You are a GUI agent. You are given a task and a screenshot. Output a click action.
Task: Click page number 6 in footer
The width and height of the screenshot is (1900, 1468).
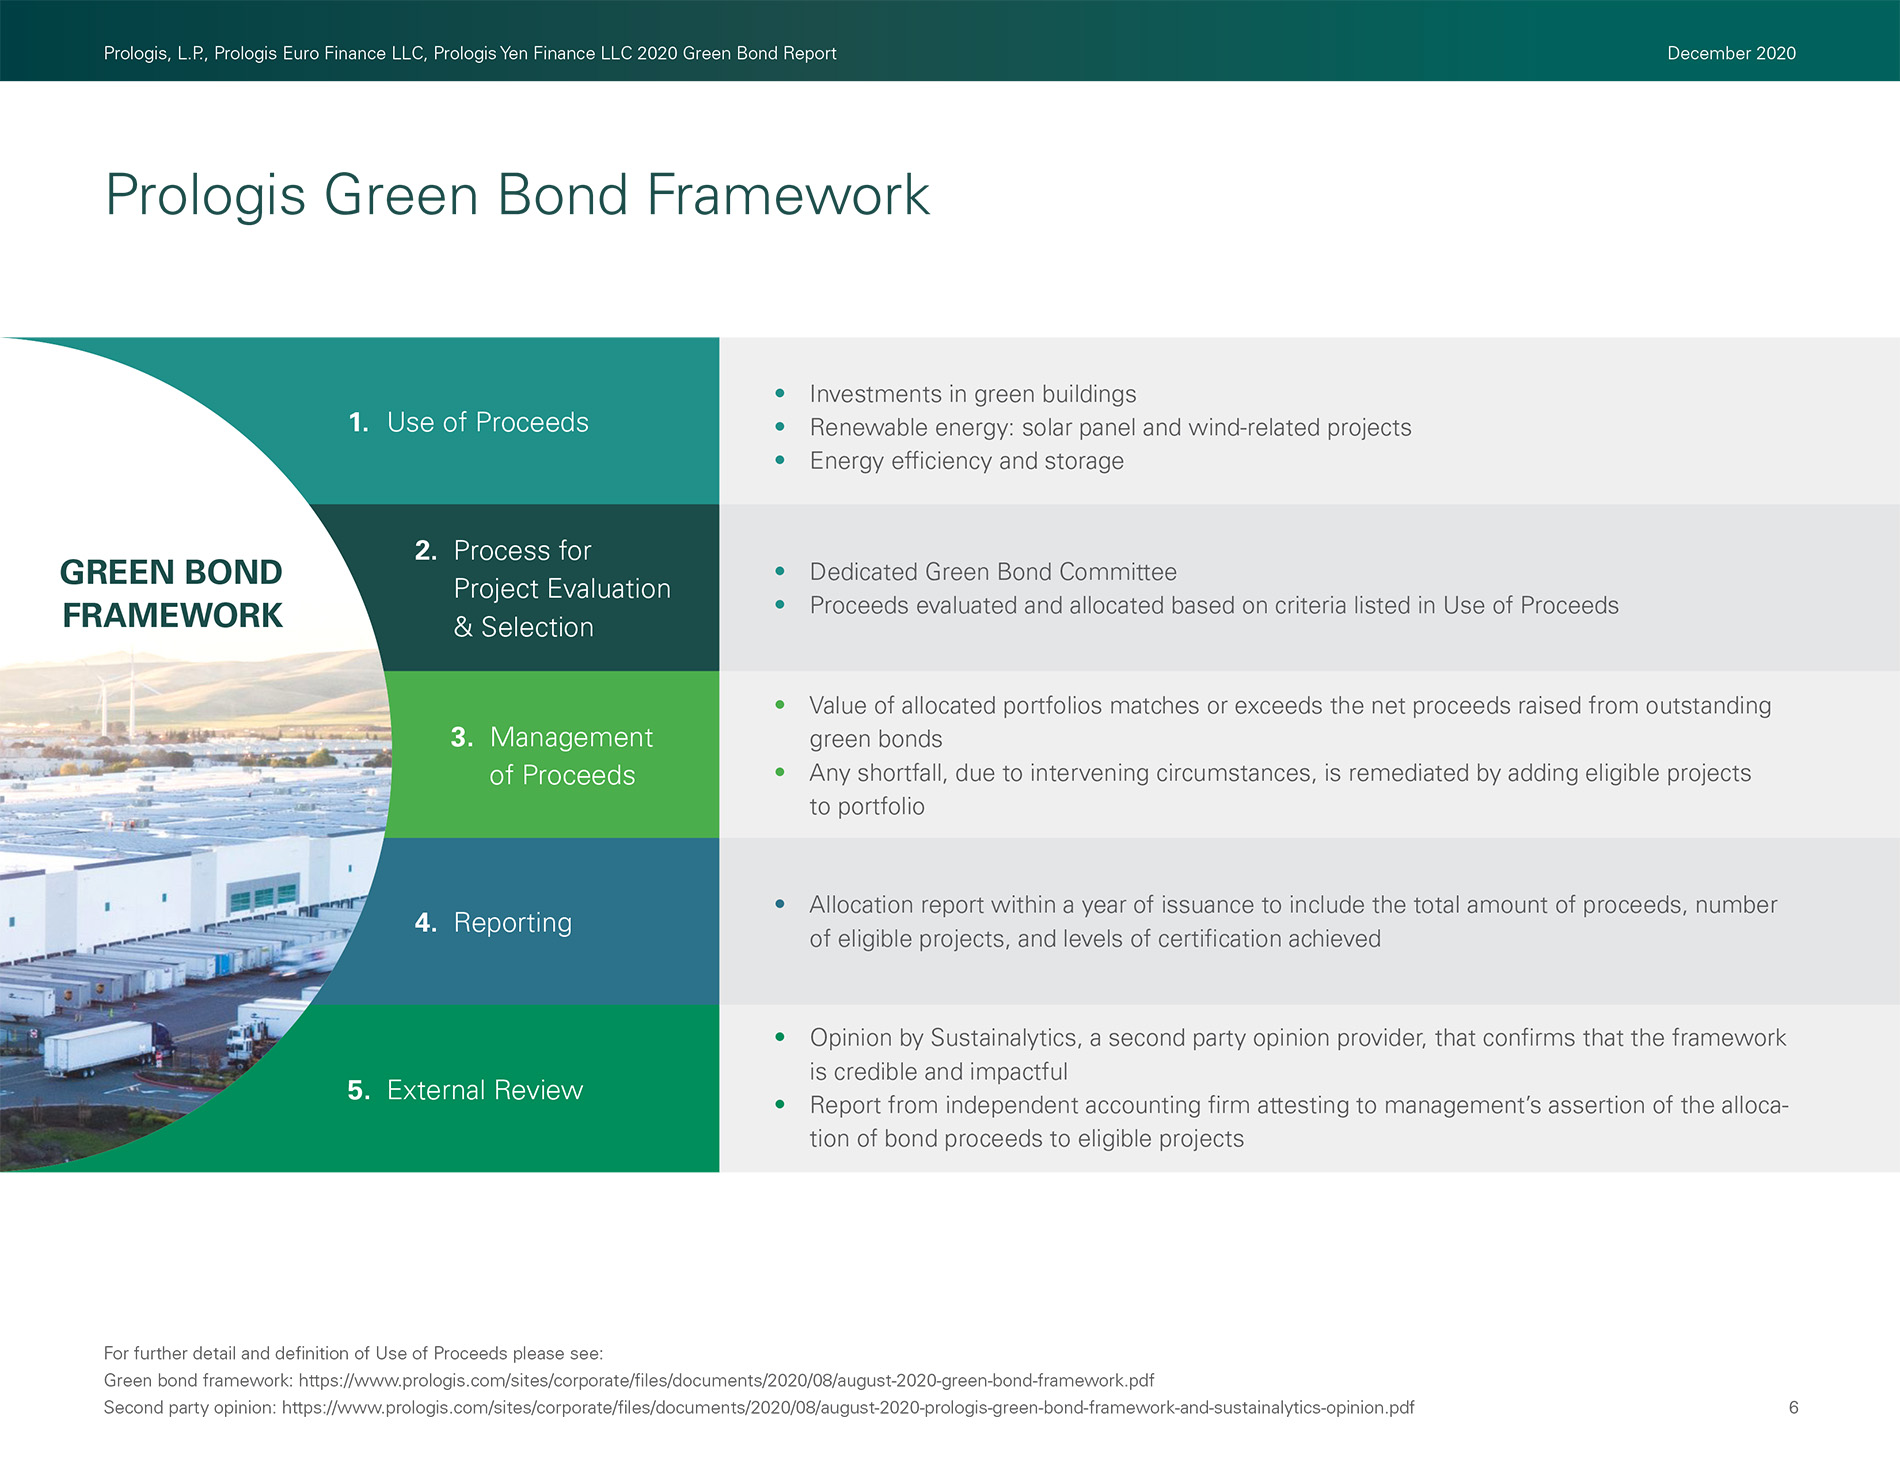[x=1793, y=1407]
